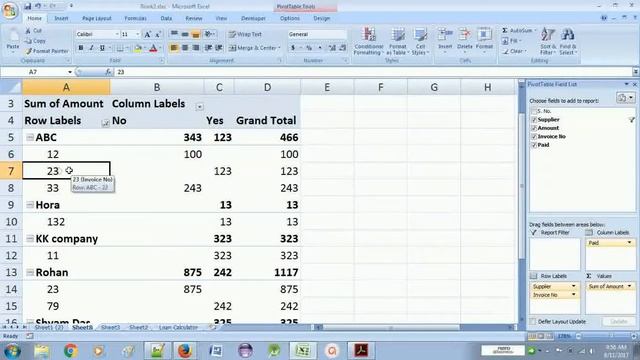
Task: Open Format as Table gallery
Action: 398,41
